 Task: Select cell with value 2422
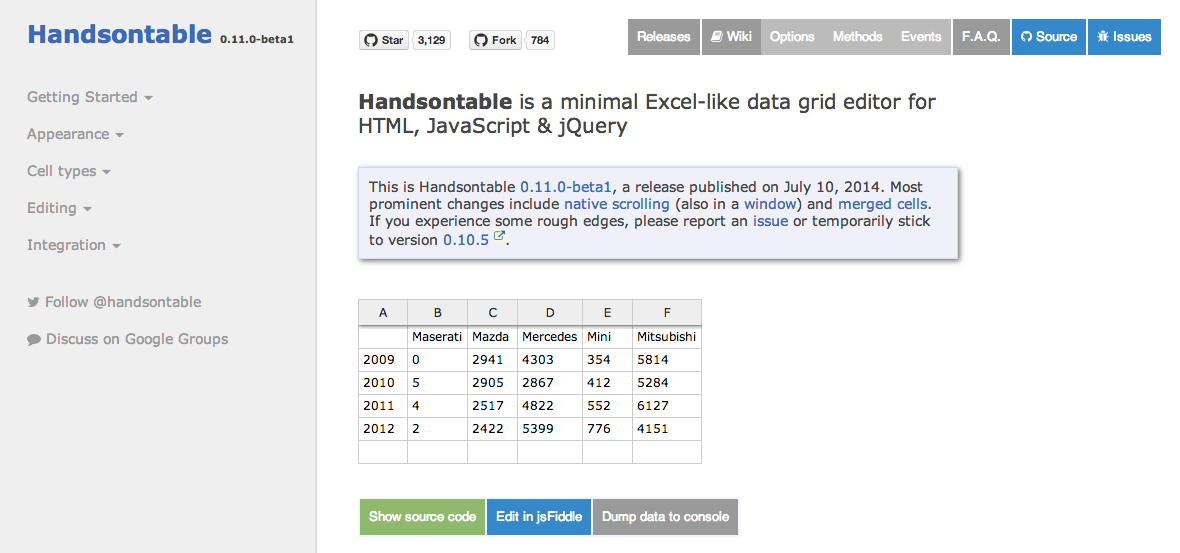(x=493, y=429)
